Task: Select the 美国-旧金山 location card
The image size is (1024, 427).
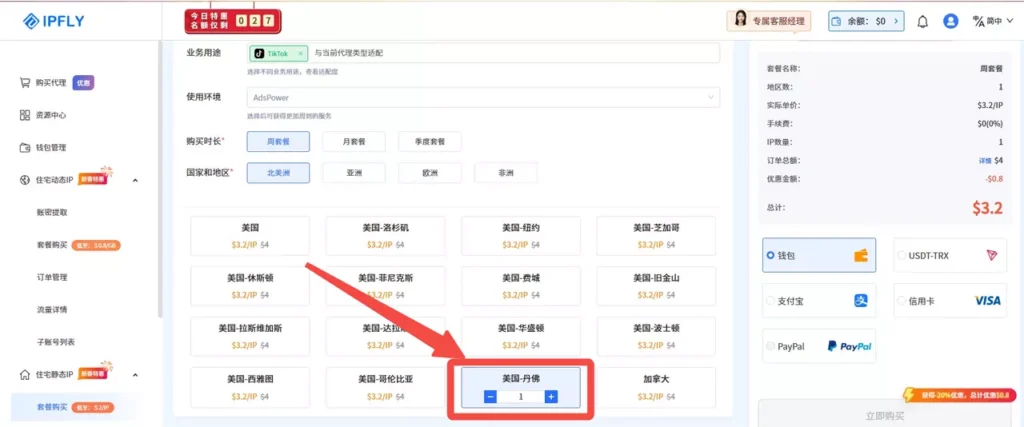Action: [656, 286]
